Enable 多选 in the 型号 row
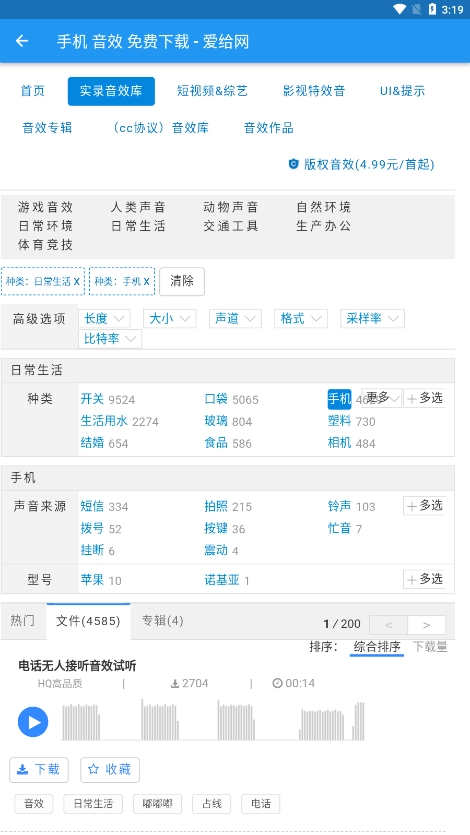Screen dimensions: 470x835 tap(424, 579)
